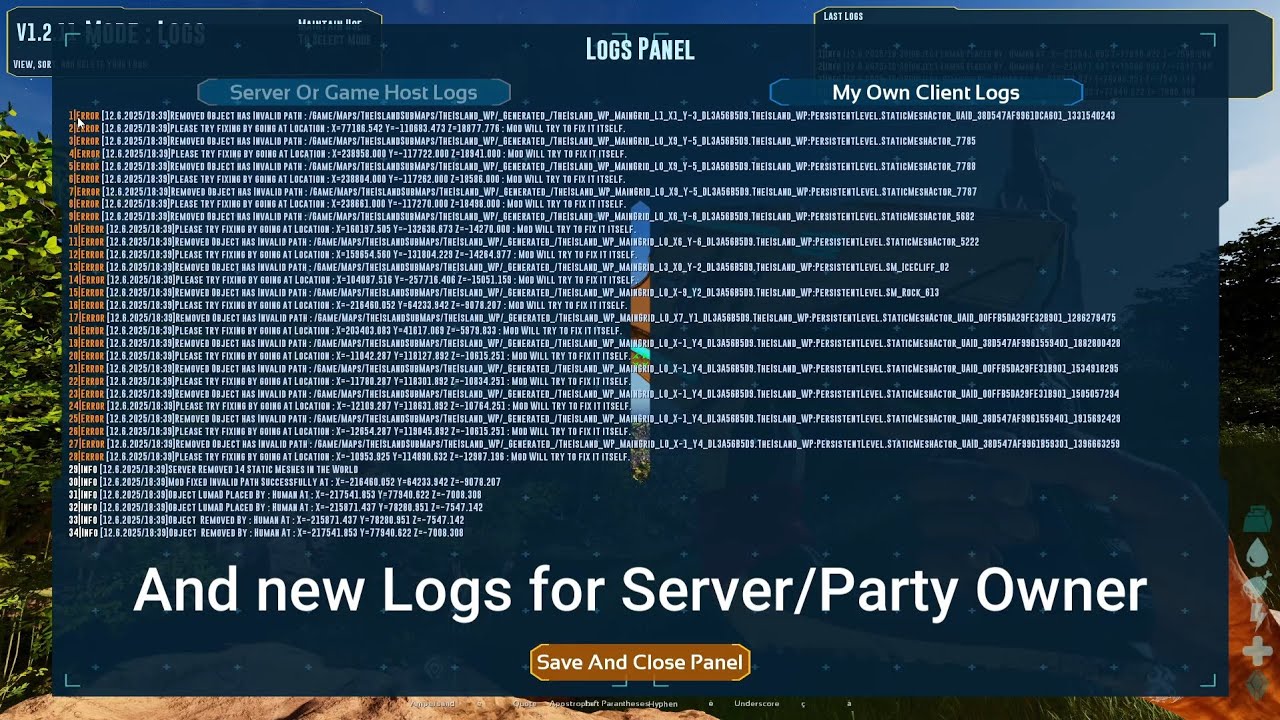Select error line ending SM_IceCliff_02
The height and width of the screenshot is (720, 1280).
(509, 267)
